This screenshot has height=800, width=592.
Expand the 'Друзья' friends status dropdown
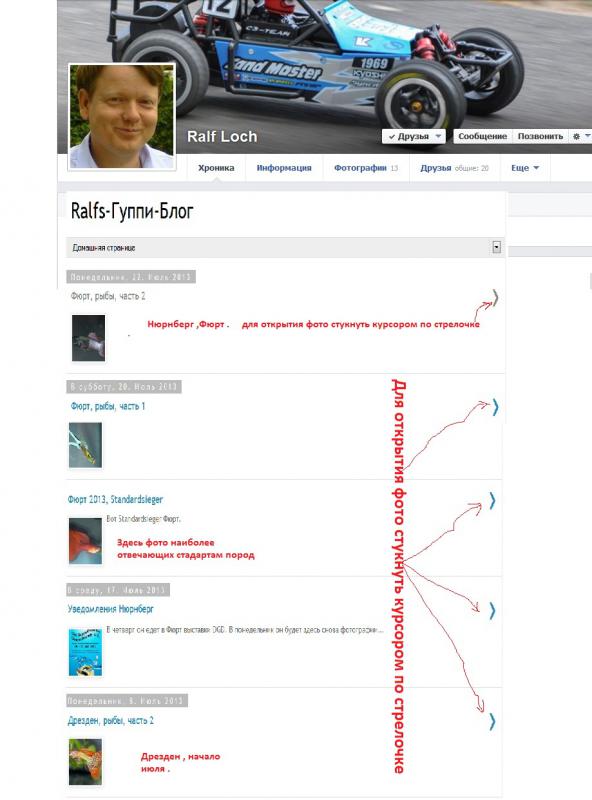(x=414, y=136)
